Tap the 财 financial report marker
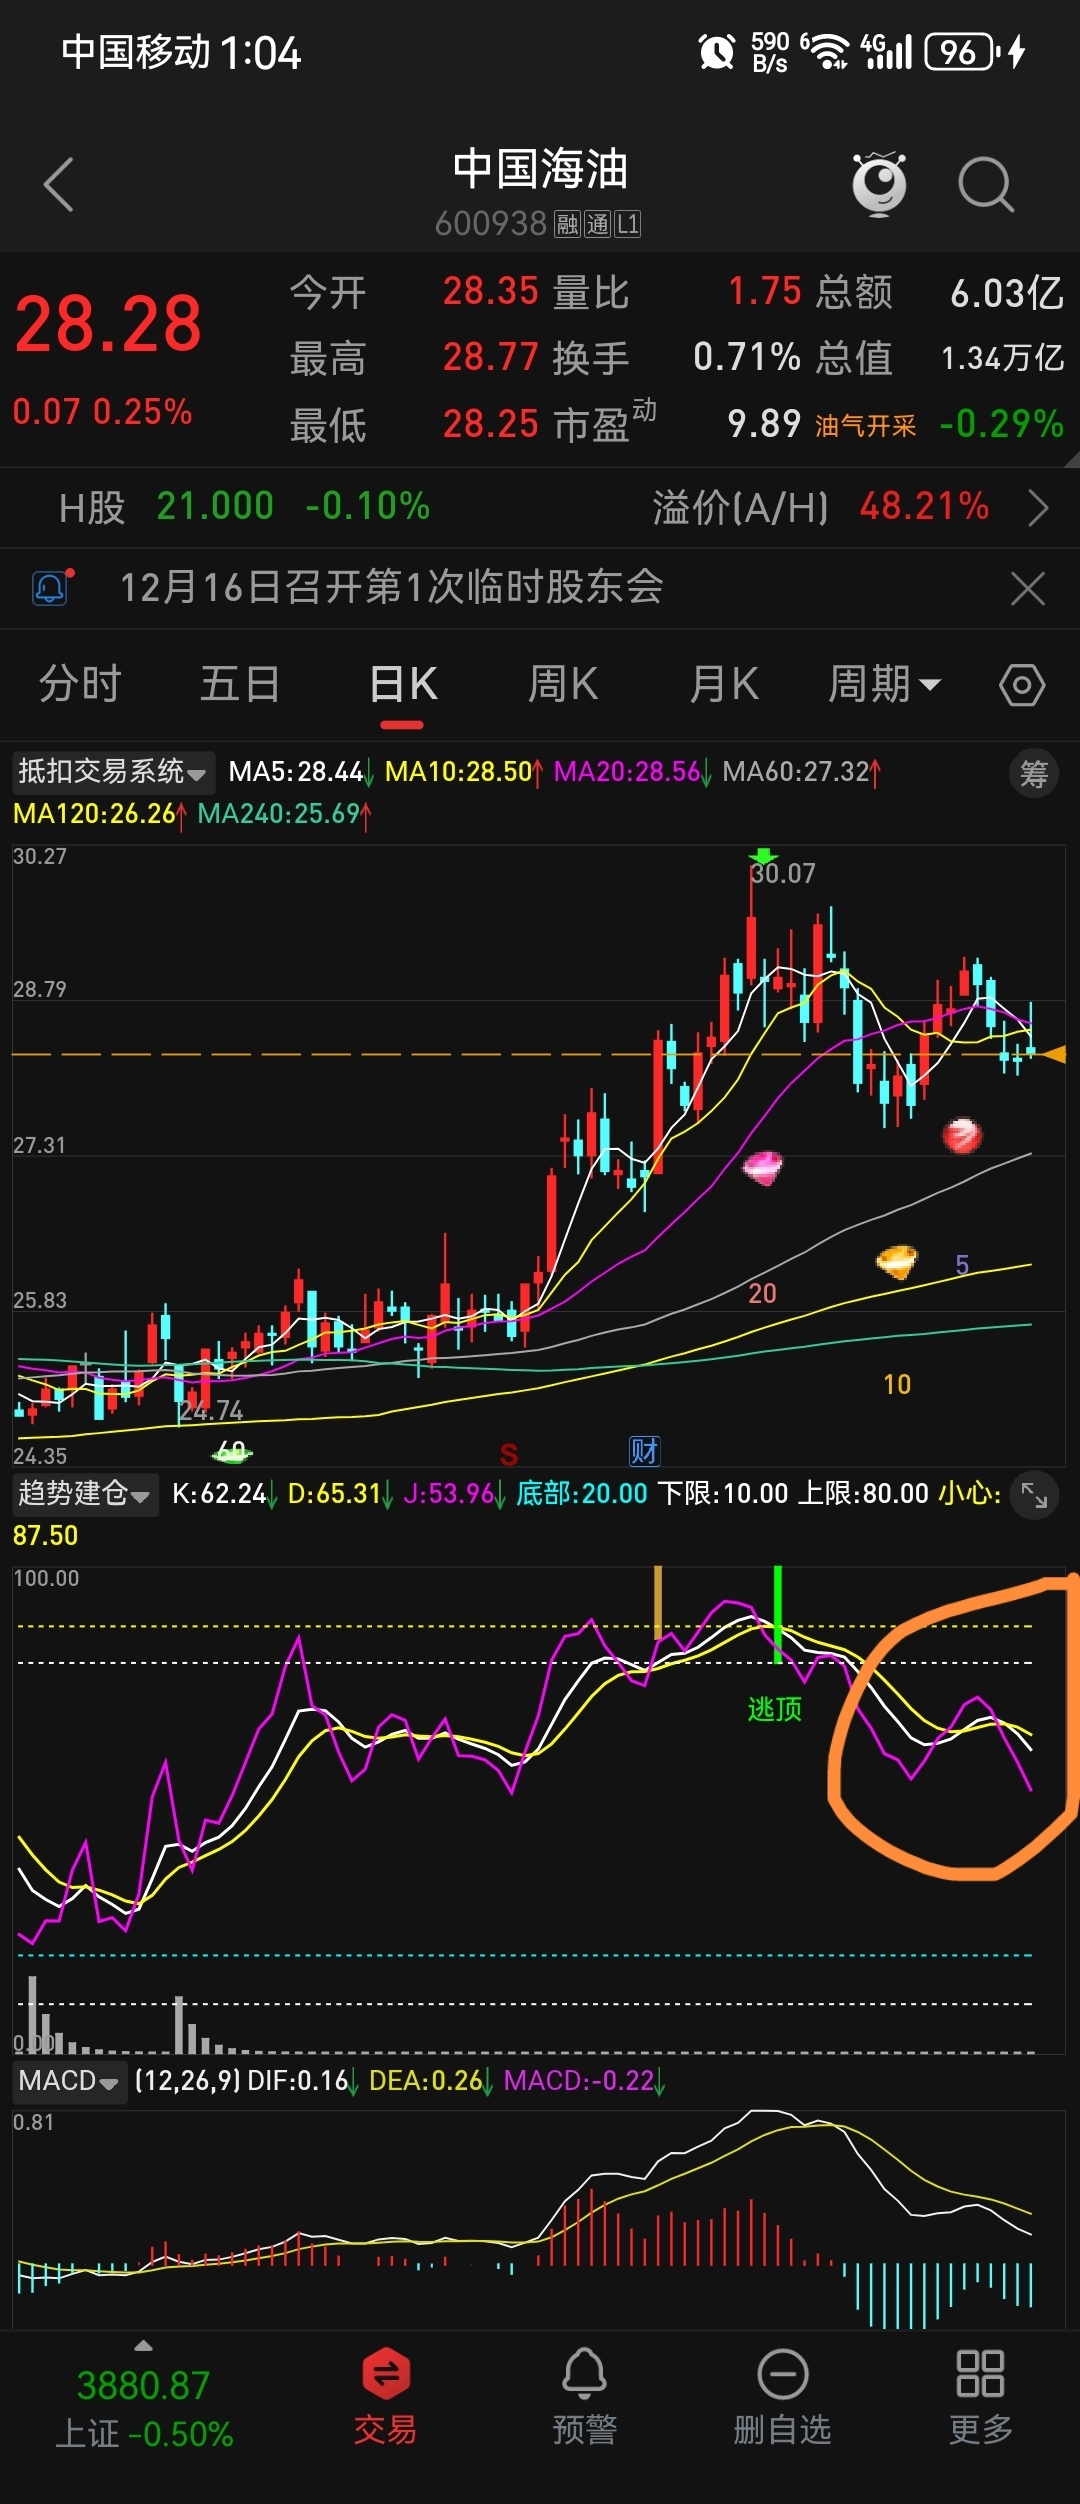This screenshot has height=2504, width=1080. click(x=644, y=1450)
